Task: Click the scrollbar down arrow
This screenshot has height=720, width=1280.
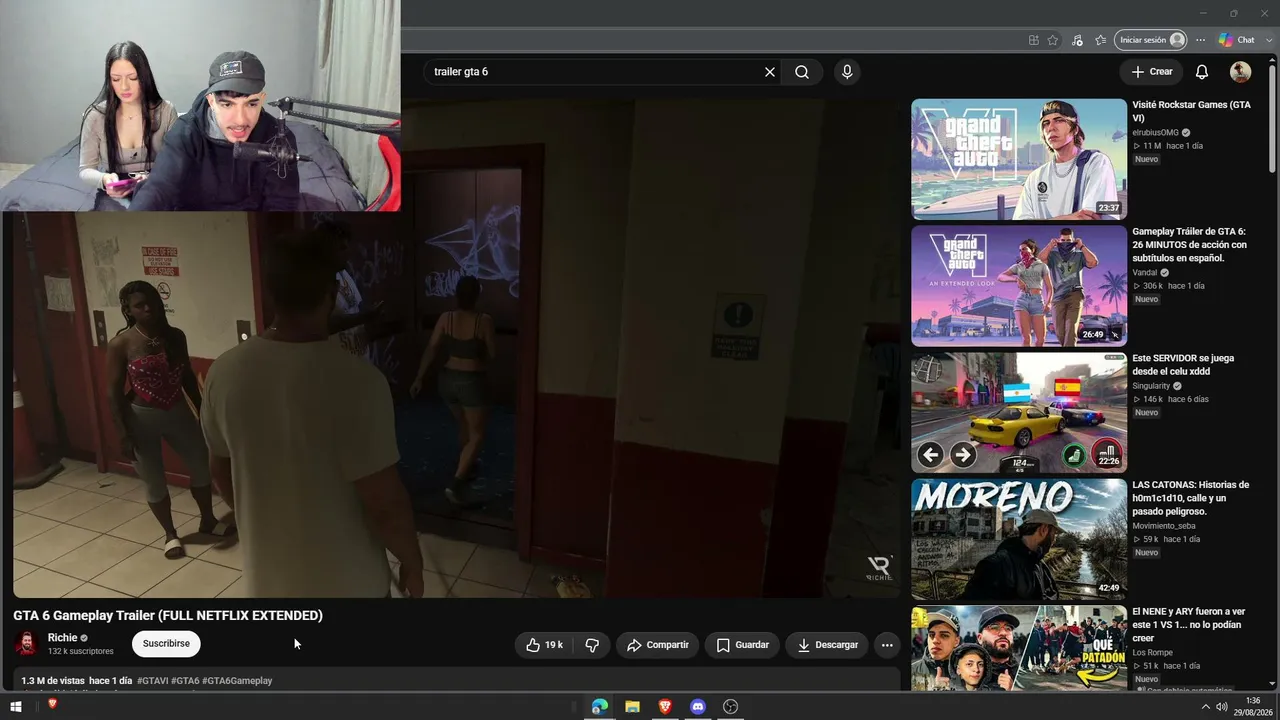Action: (x=1272, y=686)
